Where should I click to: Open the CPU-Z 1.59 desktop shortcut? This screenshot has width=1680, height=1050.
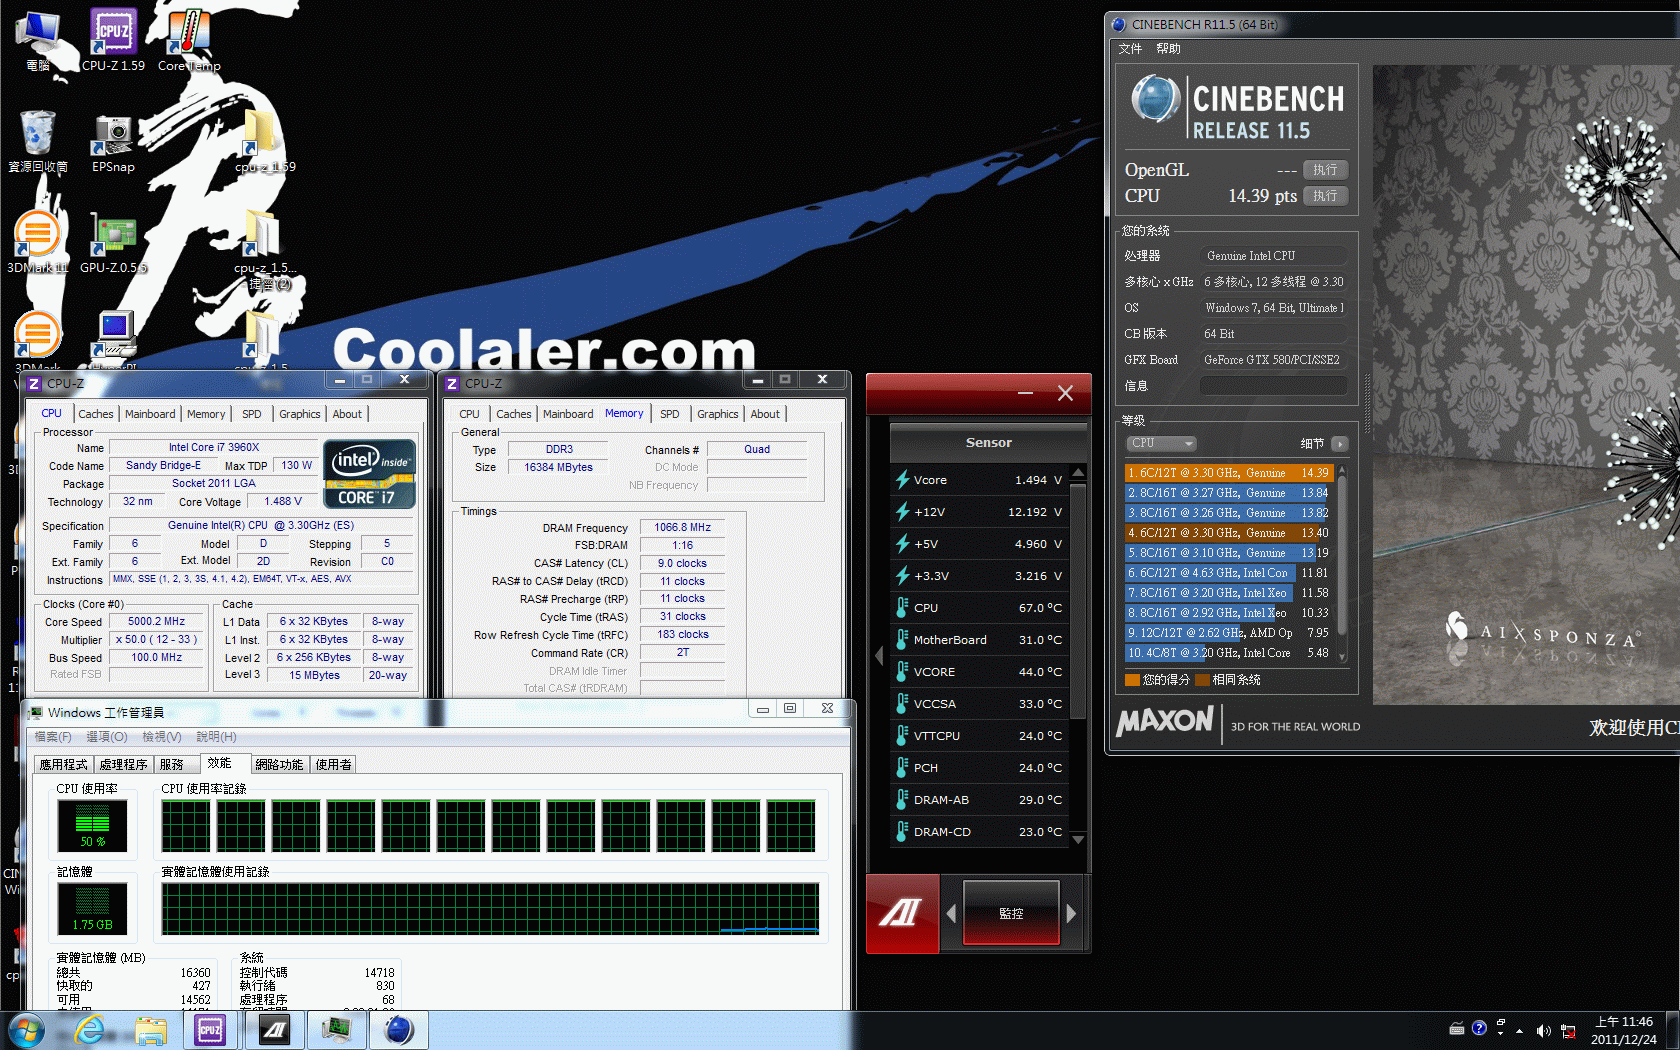(x=113, y=39)
